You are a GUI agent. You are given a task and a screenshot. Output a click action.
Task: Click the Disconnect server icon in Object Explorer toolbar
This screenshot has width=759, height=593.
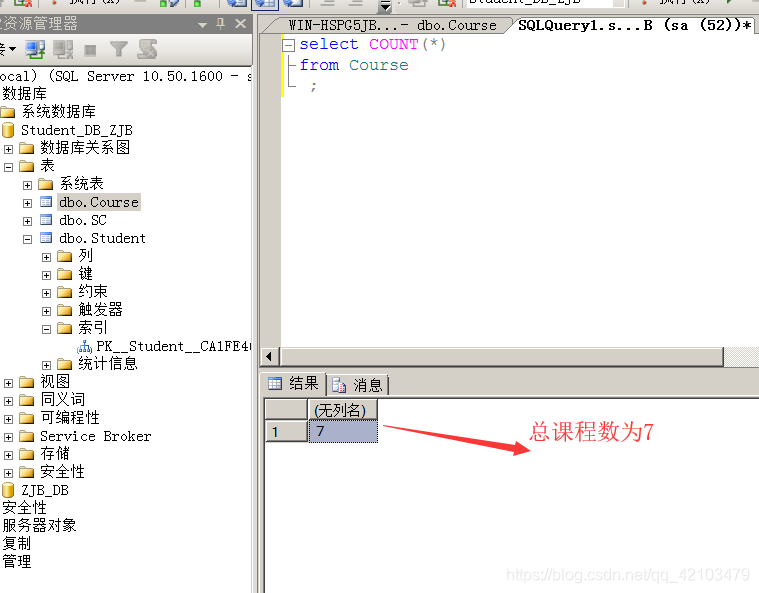(x=62, y=49)
